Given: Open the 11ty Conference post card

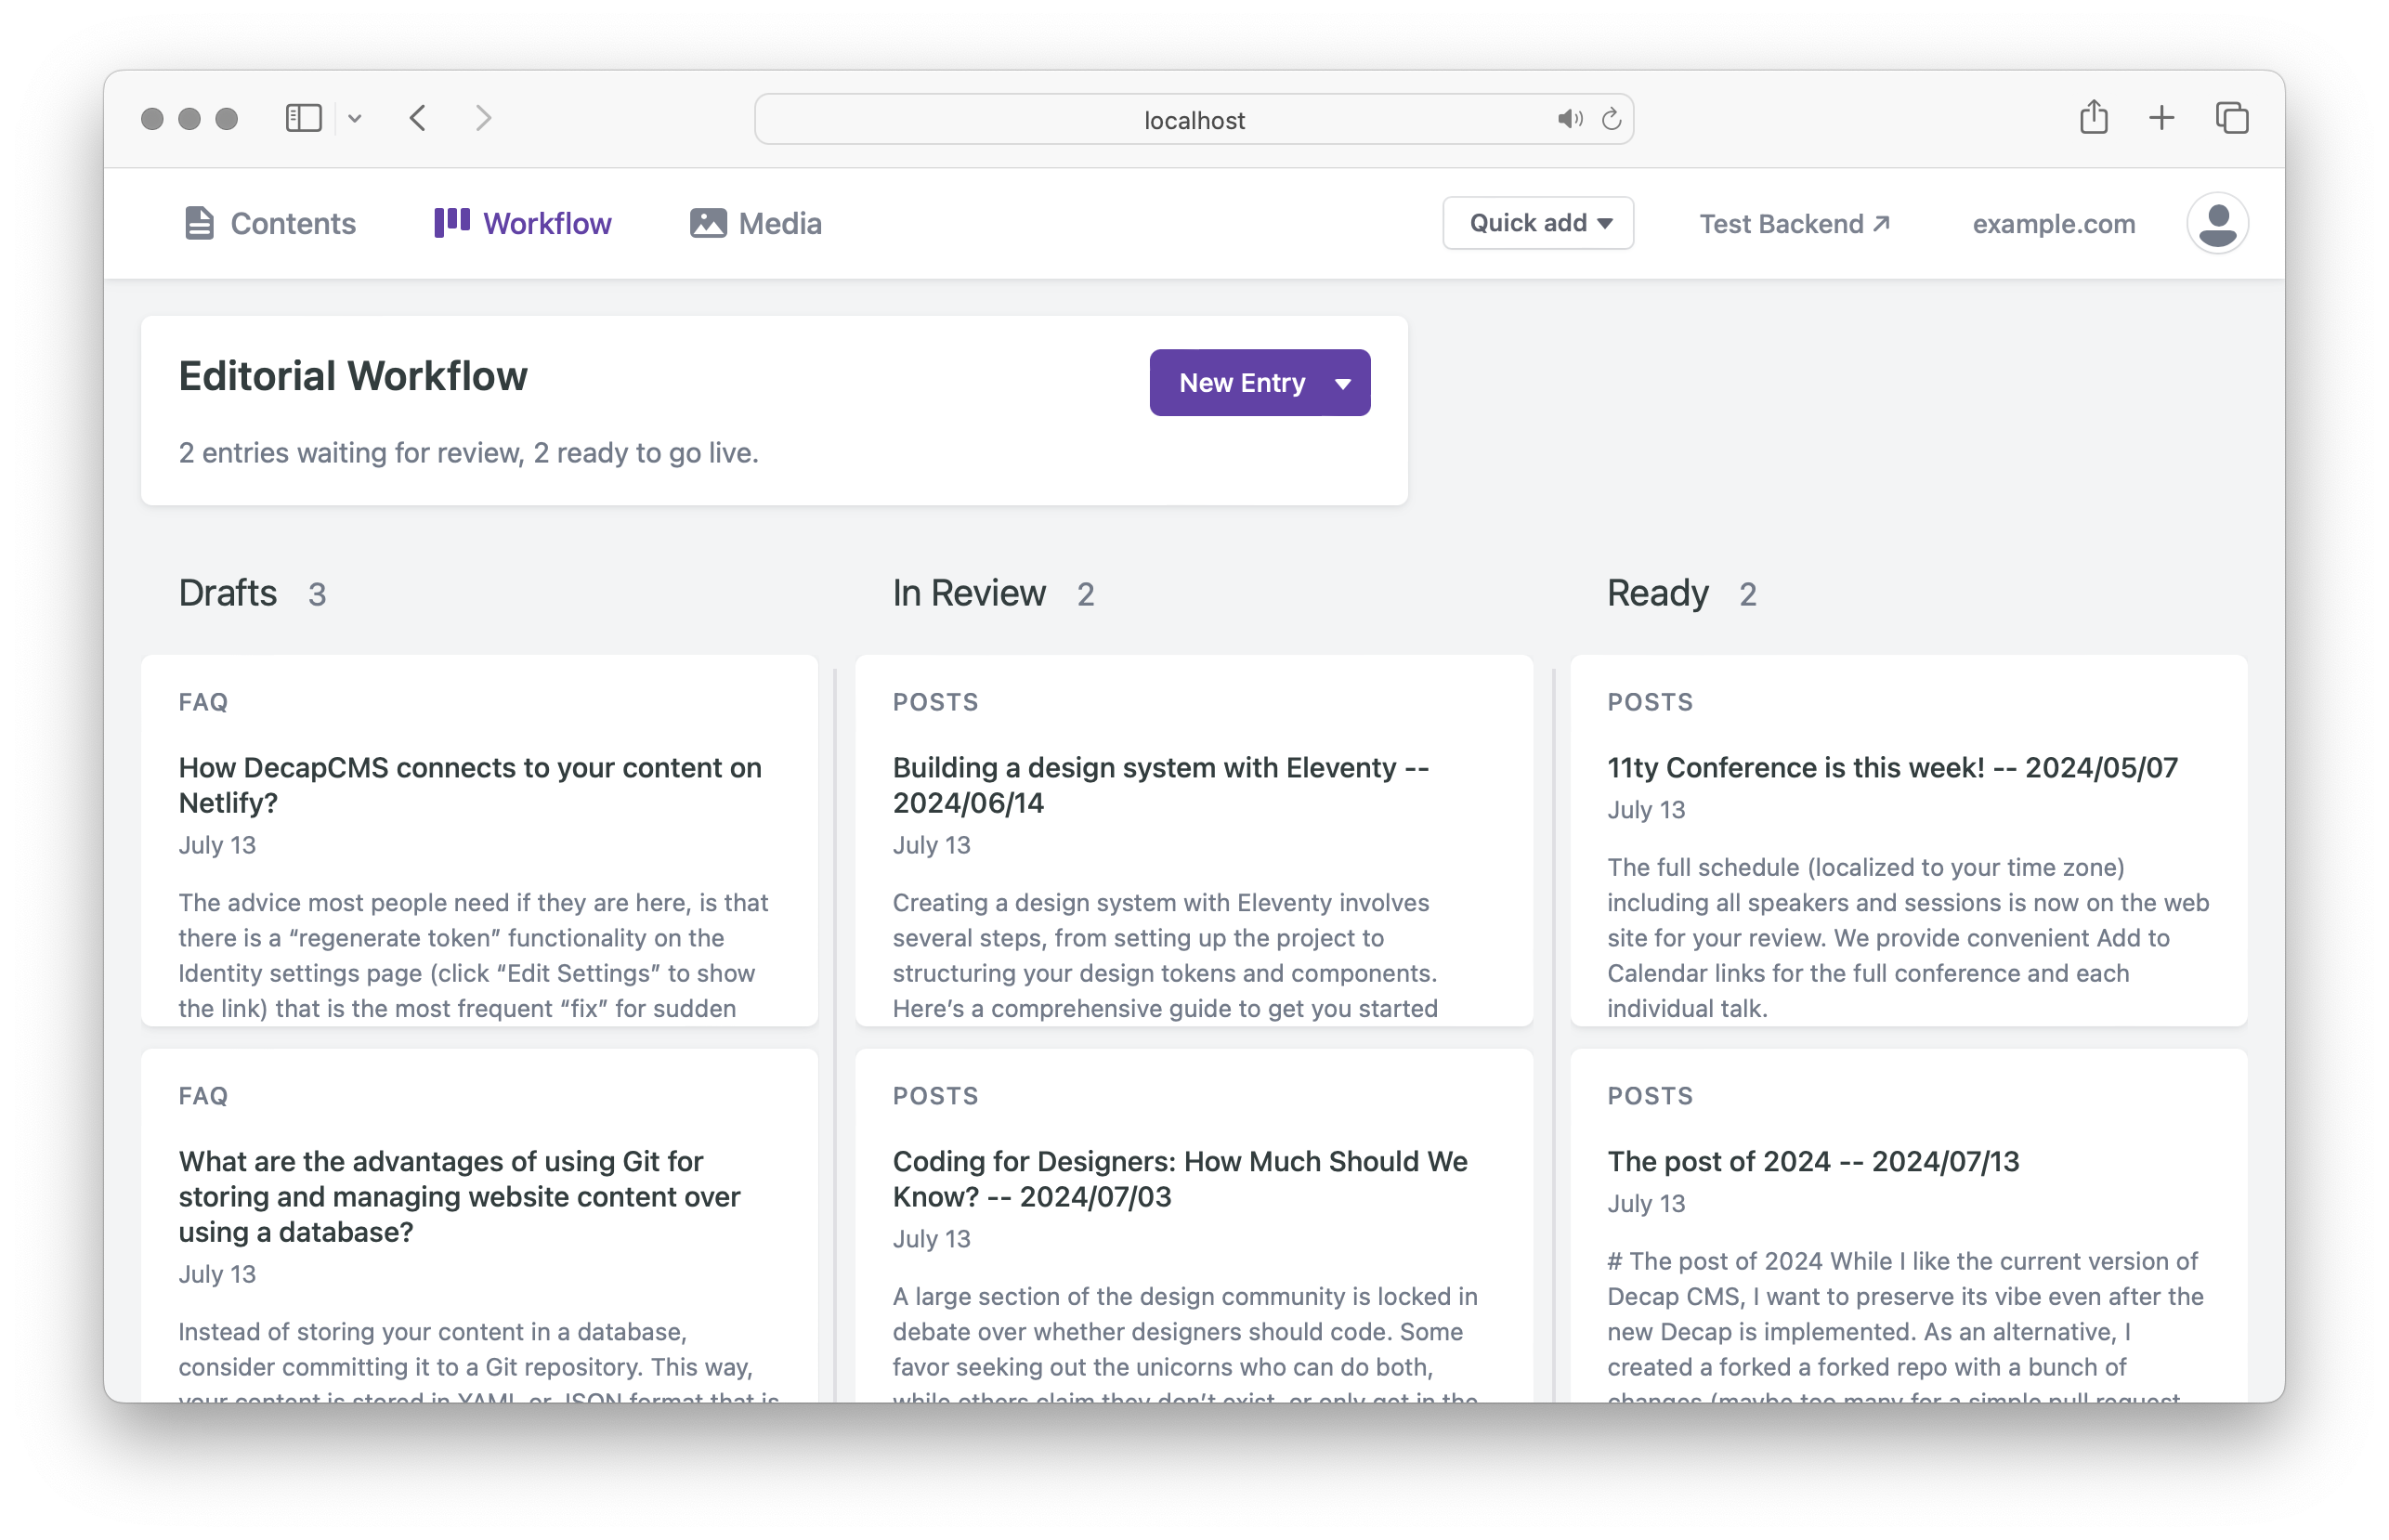Looking at the screenshot, I should [1891, 768].
